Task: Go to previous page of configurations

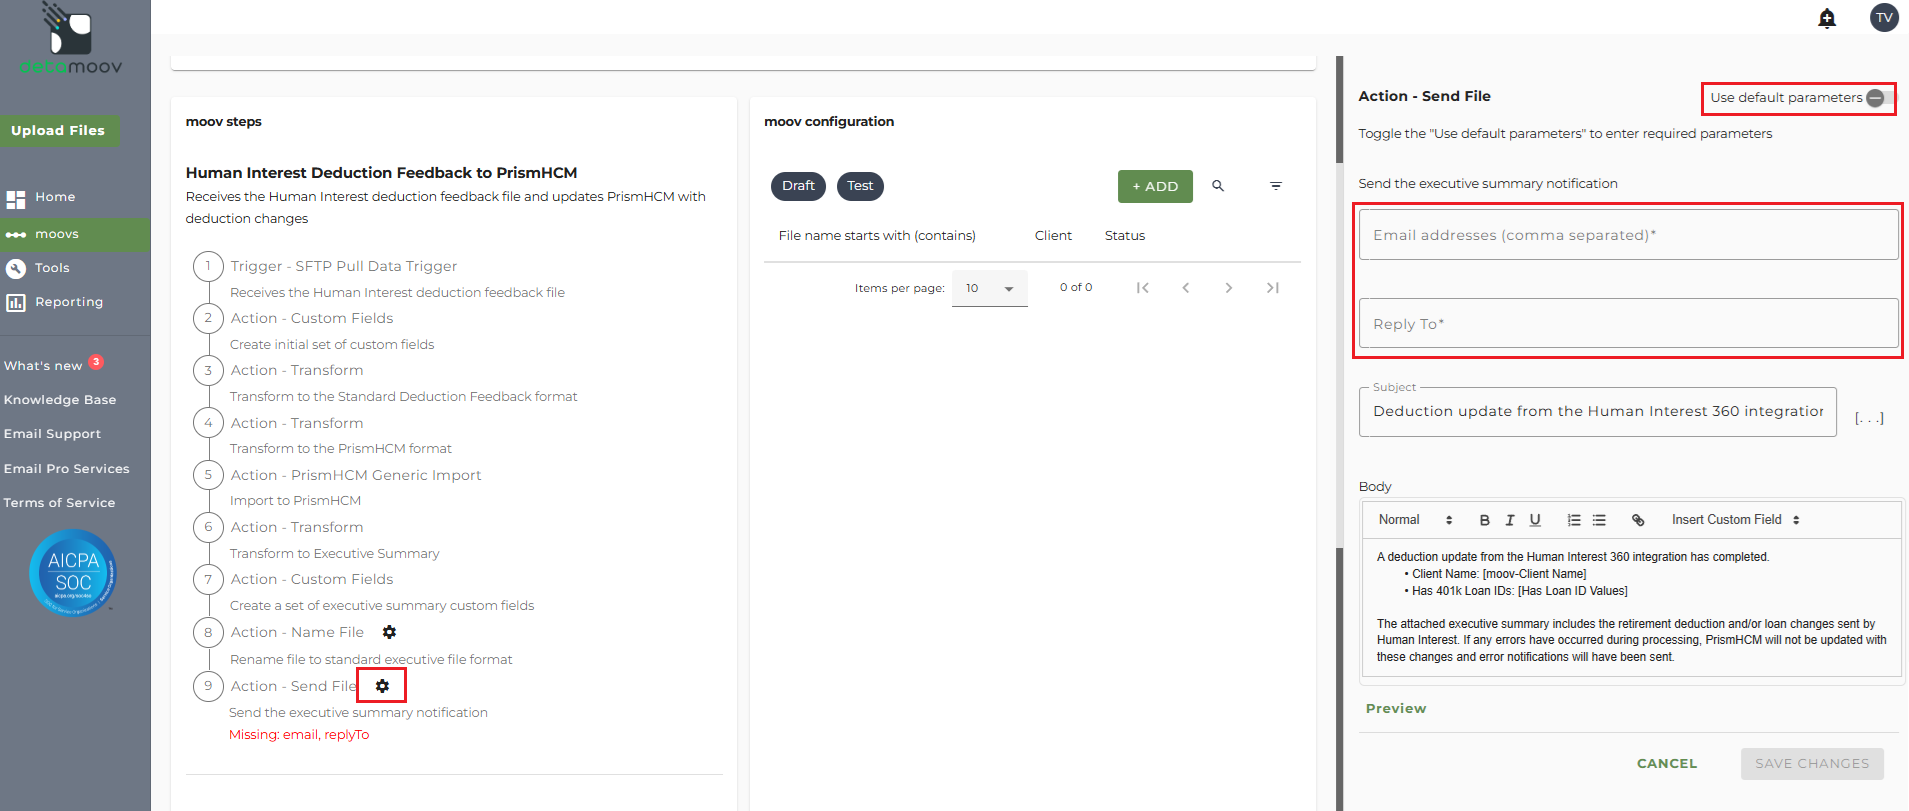Action: click(x=1186, y=288)
